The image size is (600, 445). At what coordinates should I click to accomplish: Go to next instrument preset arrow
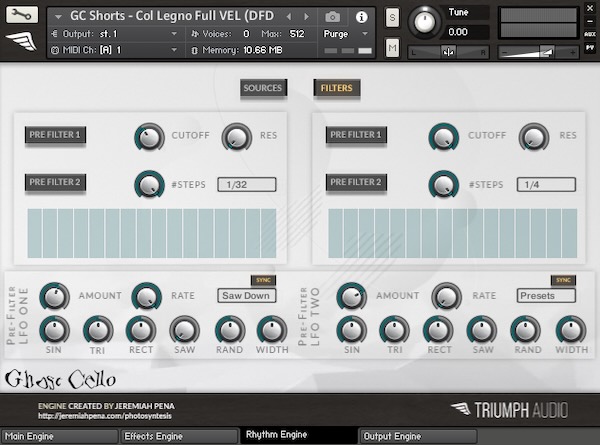(x=306, y=16)
